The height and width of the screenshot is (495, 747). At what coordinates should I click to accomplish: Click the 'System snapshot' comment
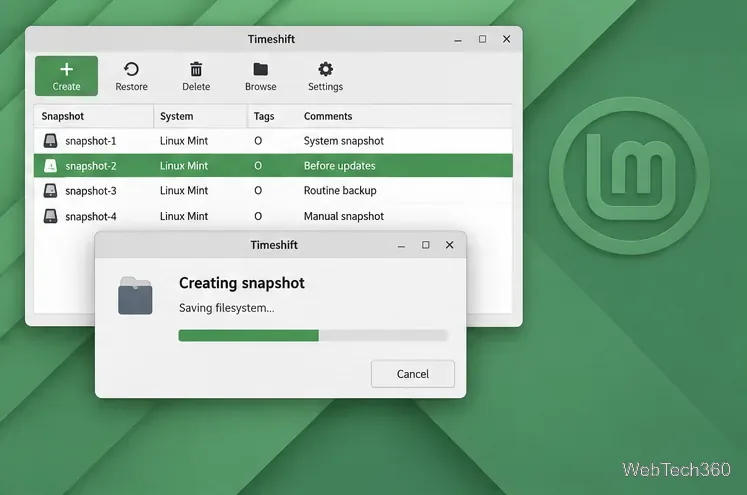(343, 141)
